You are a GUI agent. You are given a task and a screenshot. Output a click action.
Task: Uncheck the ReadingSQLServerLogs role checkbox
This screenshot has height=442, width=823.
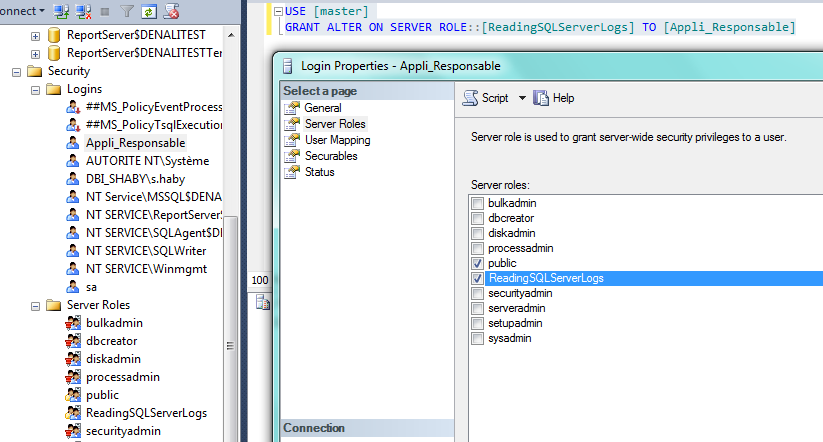pyautogui.click(x=477, y=278)
